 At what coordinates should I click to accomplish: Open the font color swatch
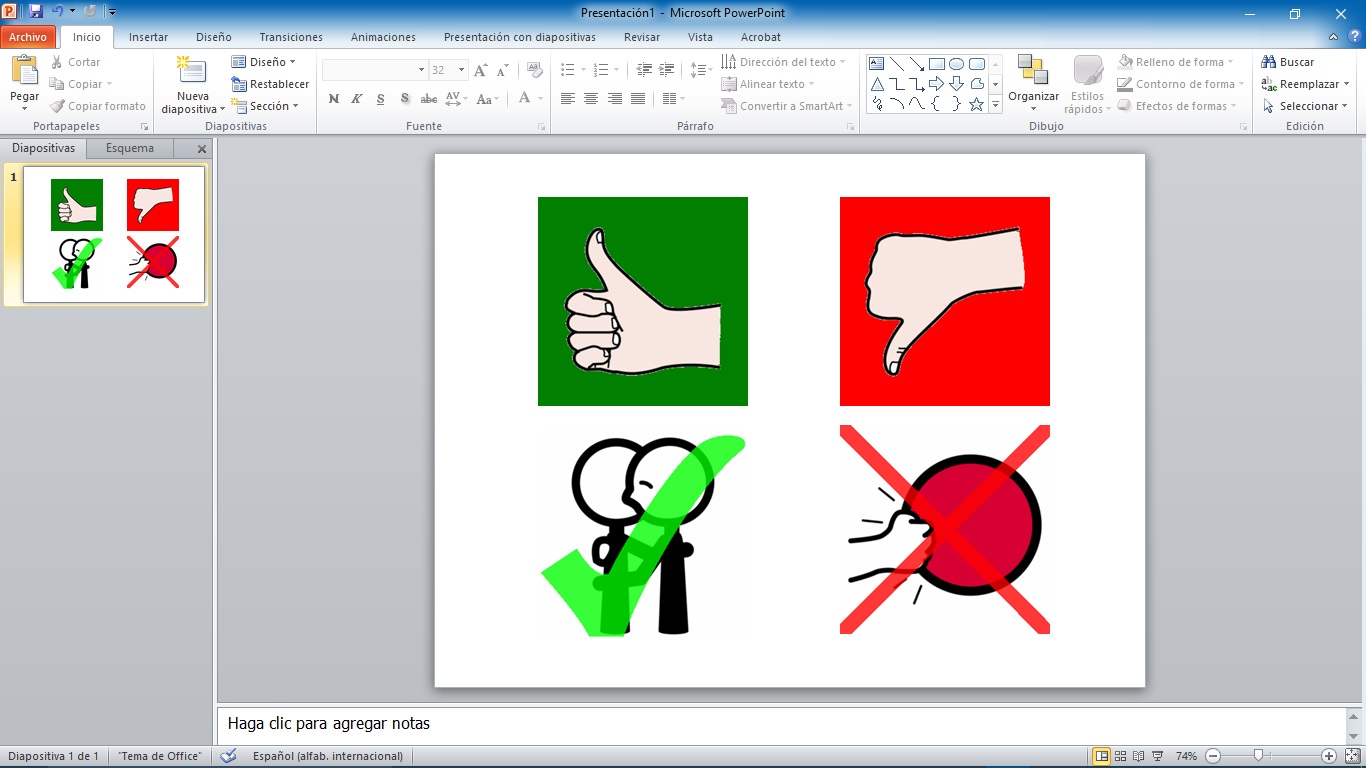pyautogui.click(x=526, y=99)
